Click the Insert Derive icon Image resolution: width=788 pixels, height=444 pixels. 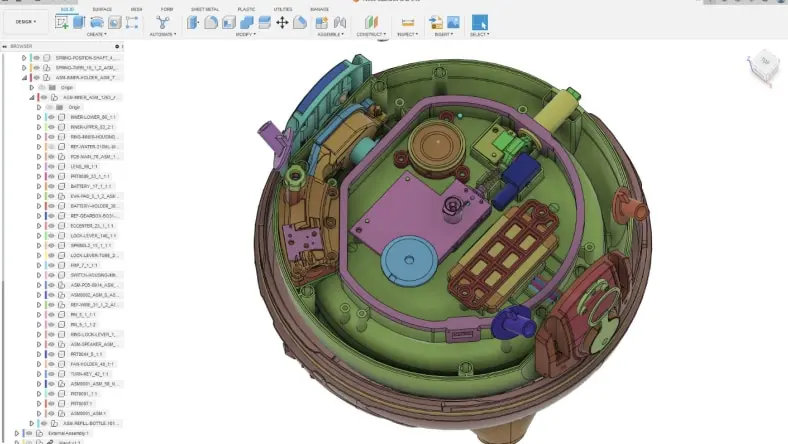436,22
